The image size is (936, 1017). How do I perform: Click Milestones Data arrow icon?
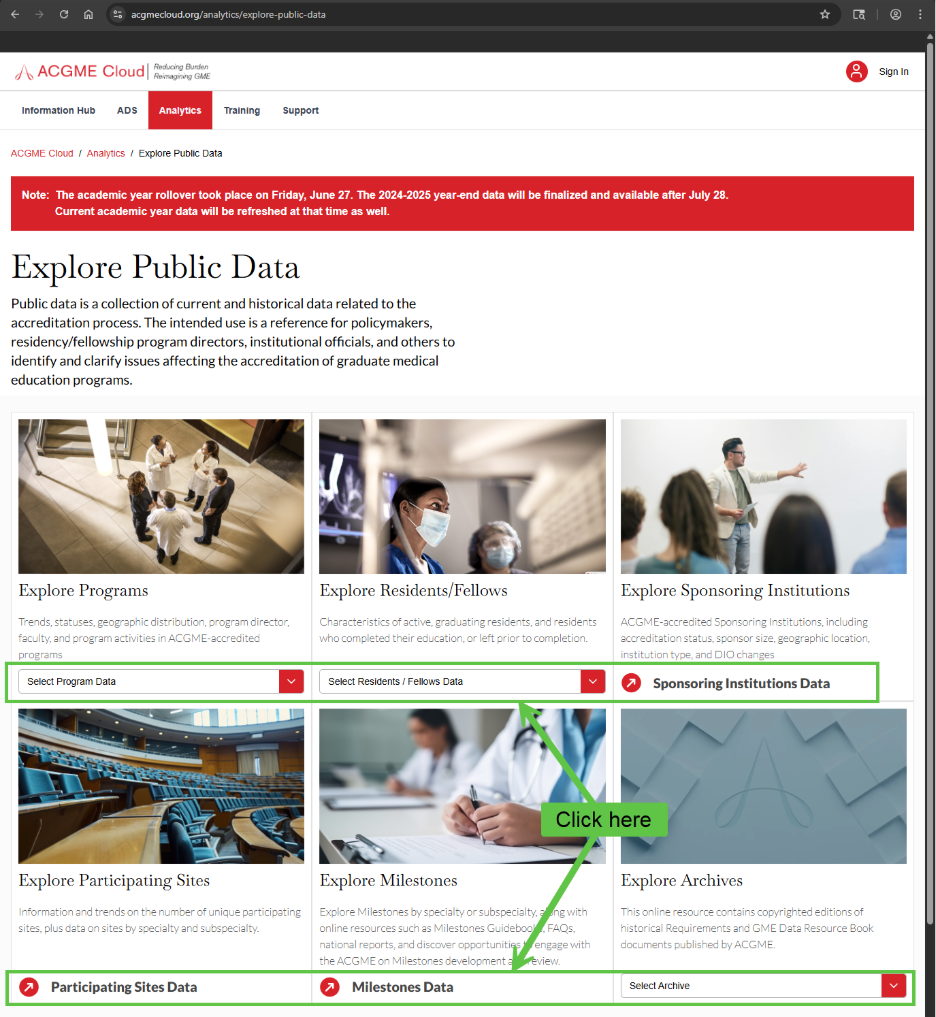point(330,987)
